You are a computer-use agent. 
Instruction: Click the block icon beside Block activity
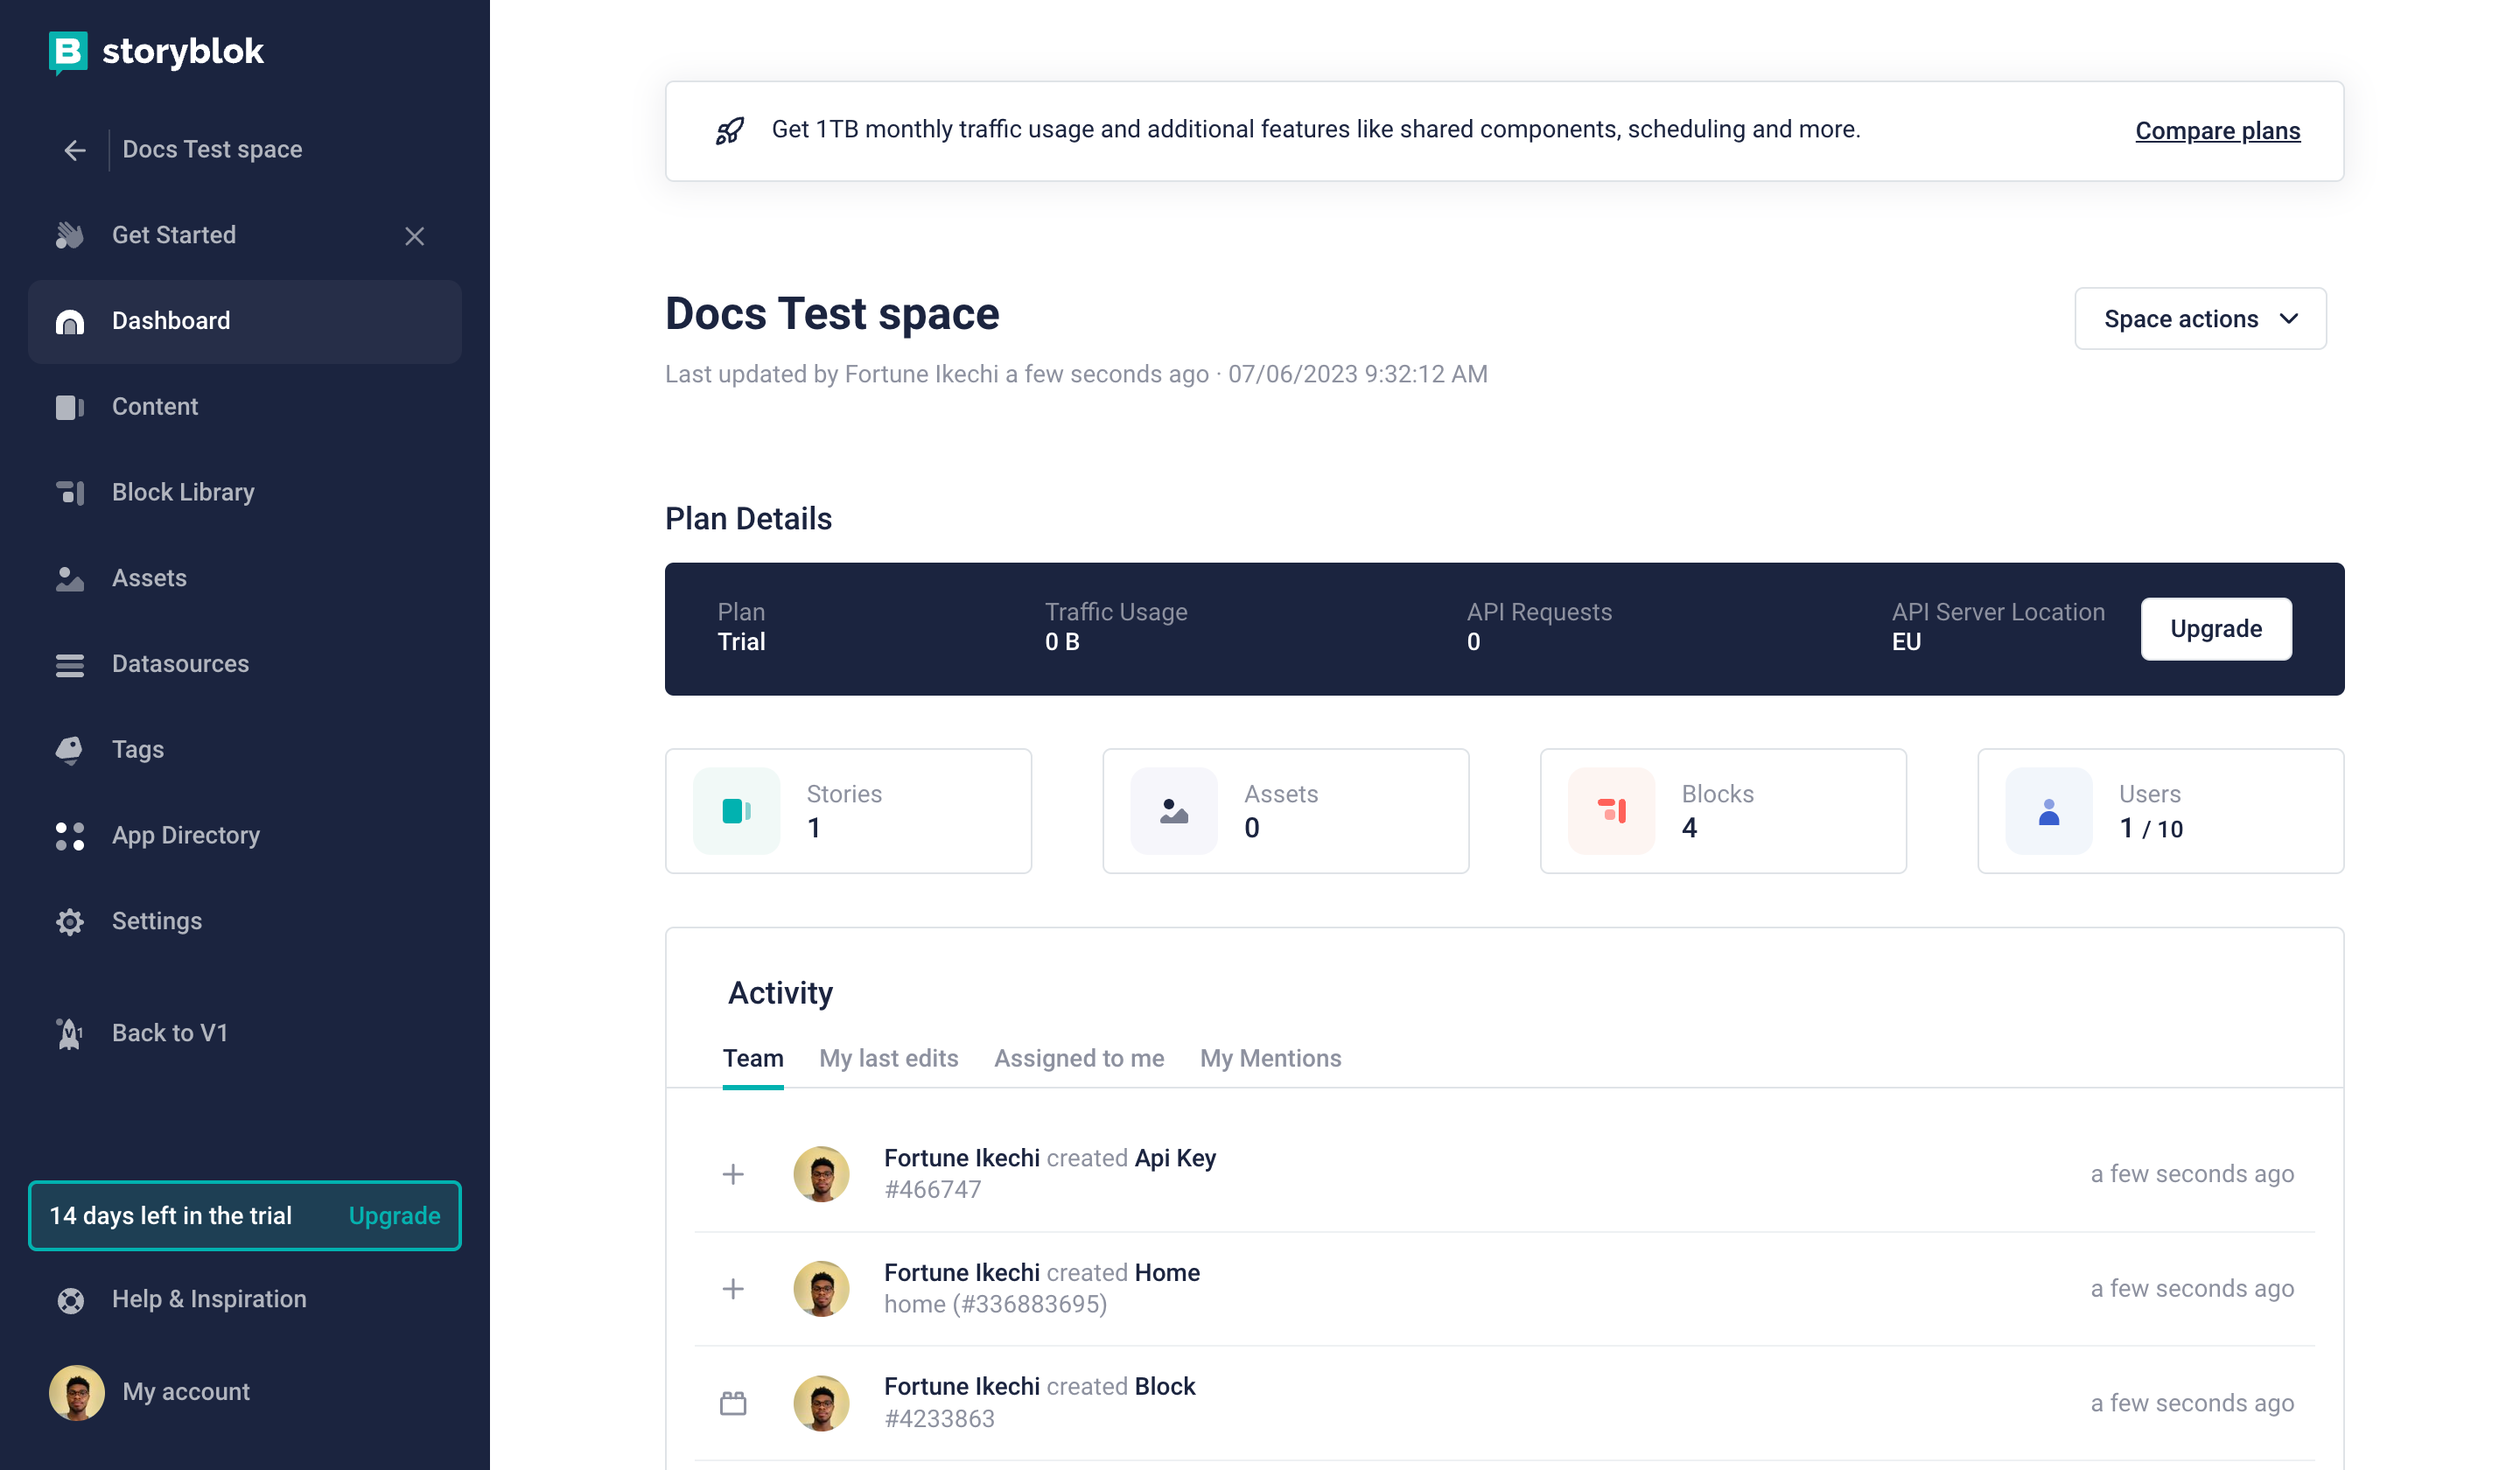point(733,1404)
